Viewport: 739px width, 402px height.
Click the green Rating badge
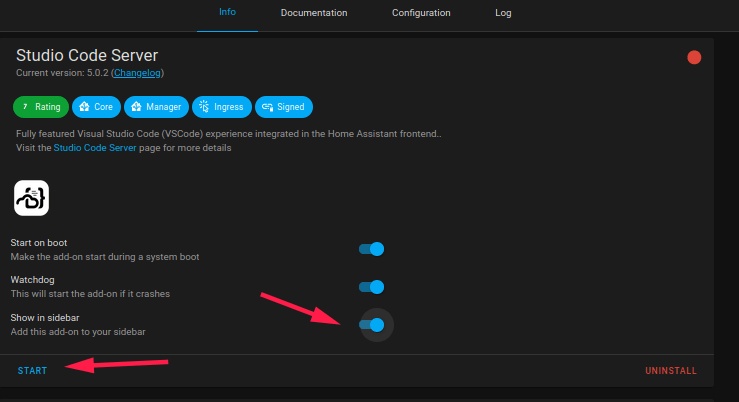(x=41, y=107)
